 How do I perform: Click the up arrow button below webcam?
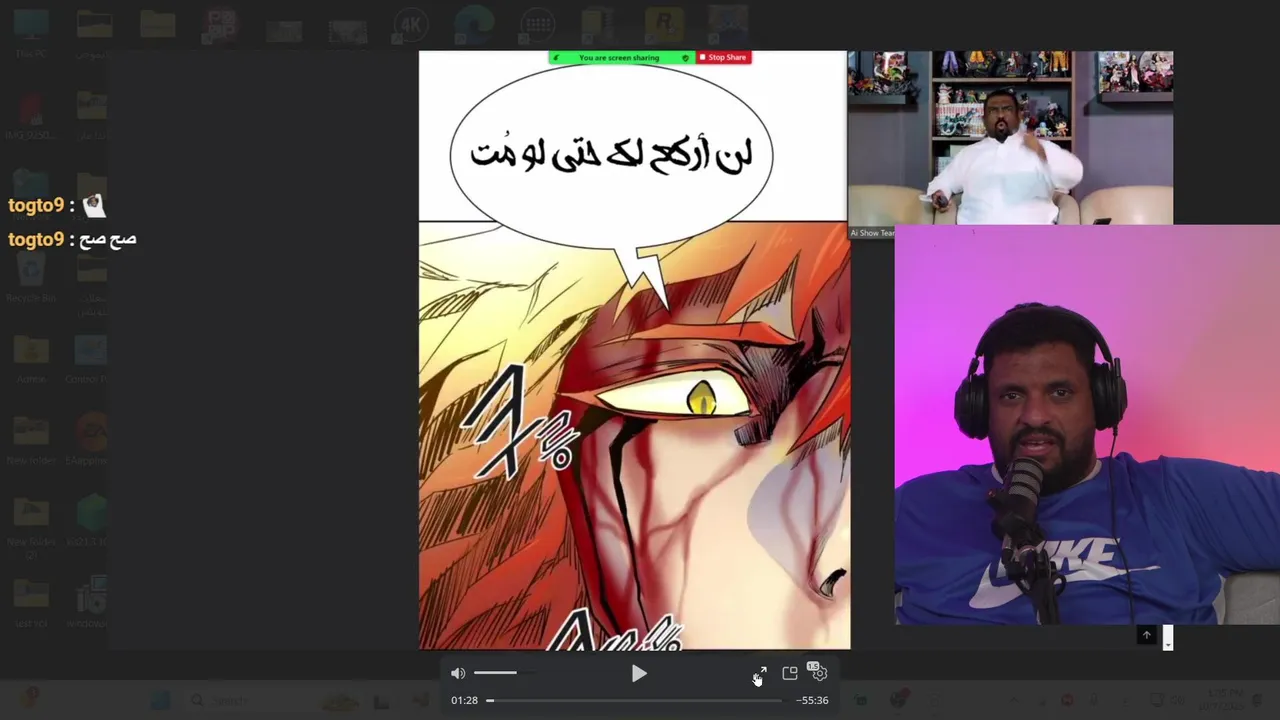(x=1147, y=635)
